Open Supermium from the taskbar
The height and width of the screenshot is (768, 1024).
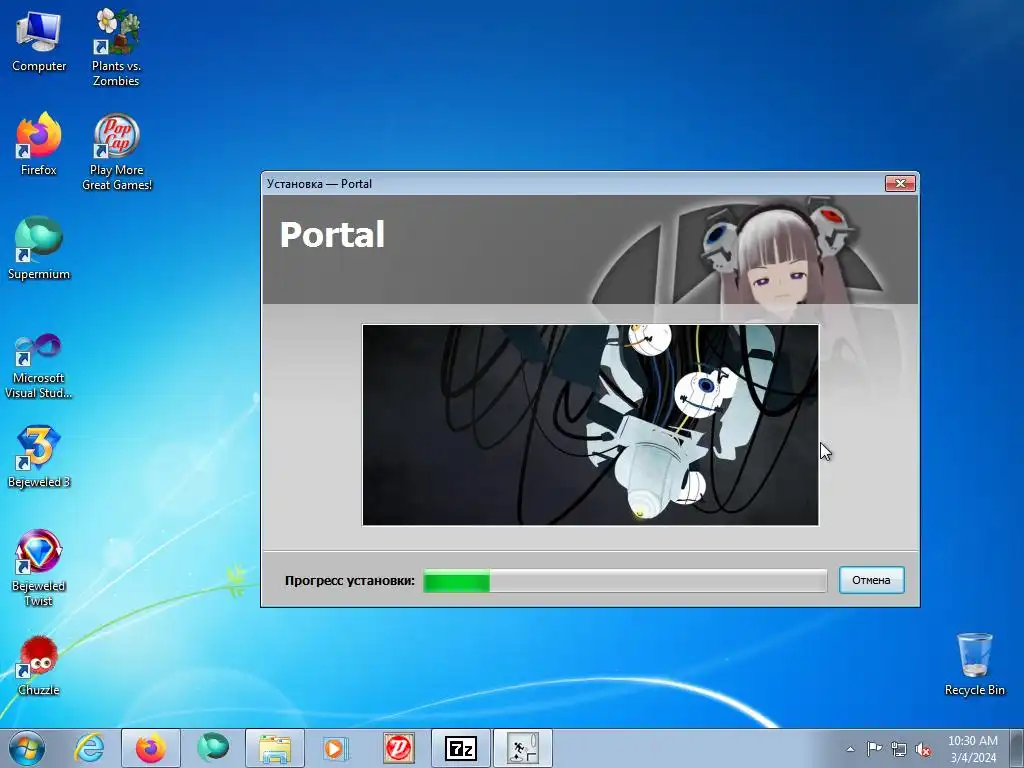tap(213, 748)
